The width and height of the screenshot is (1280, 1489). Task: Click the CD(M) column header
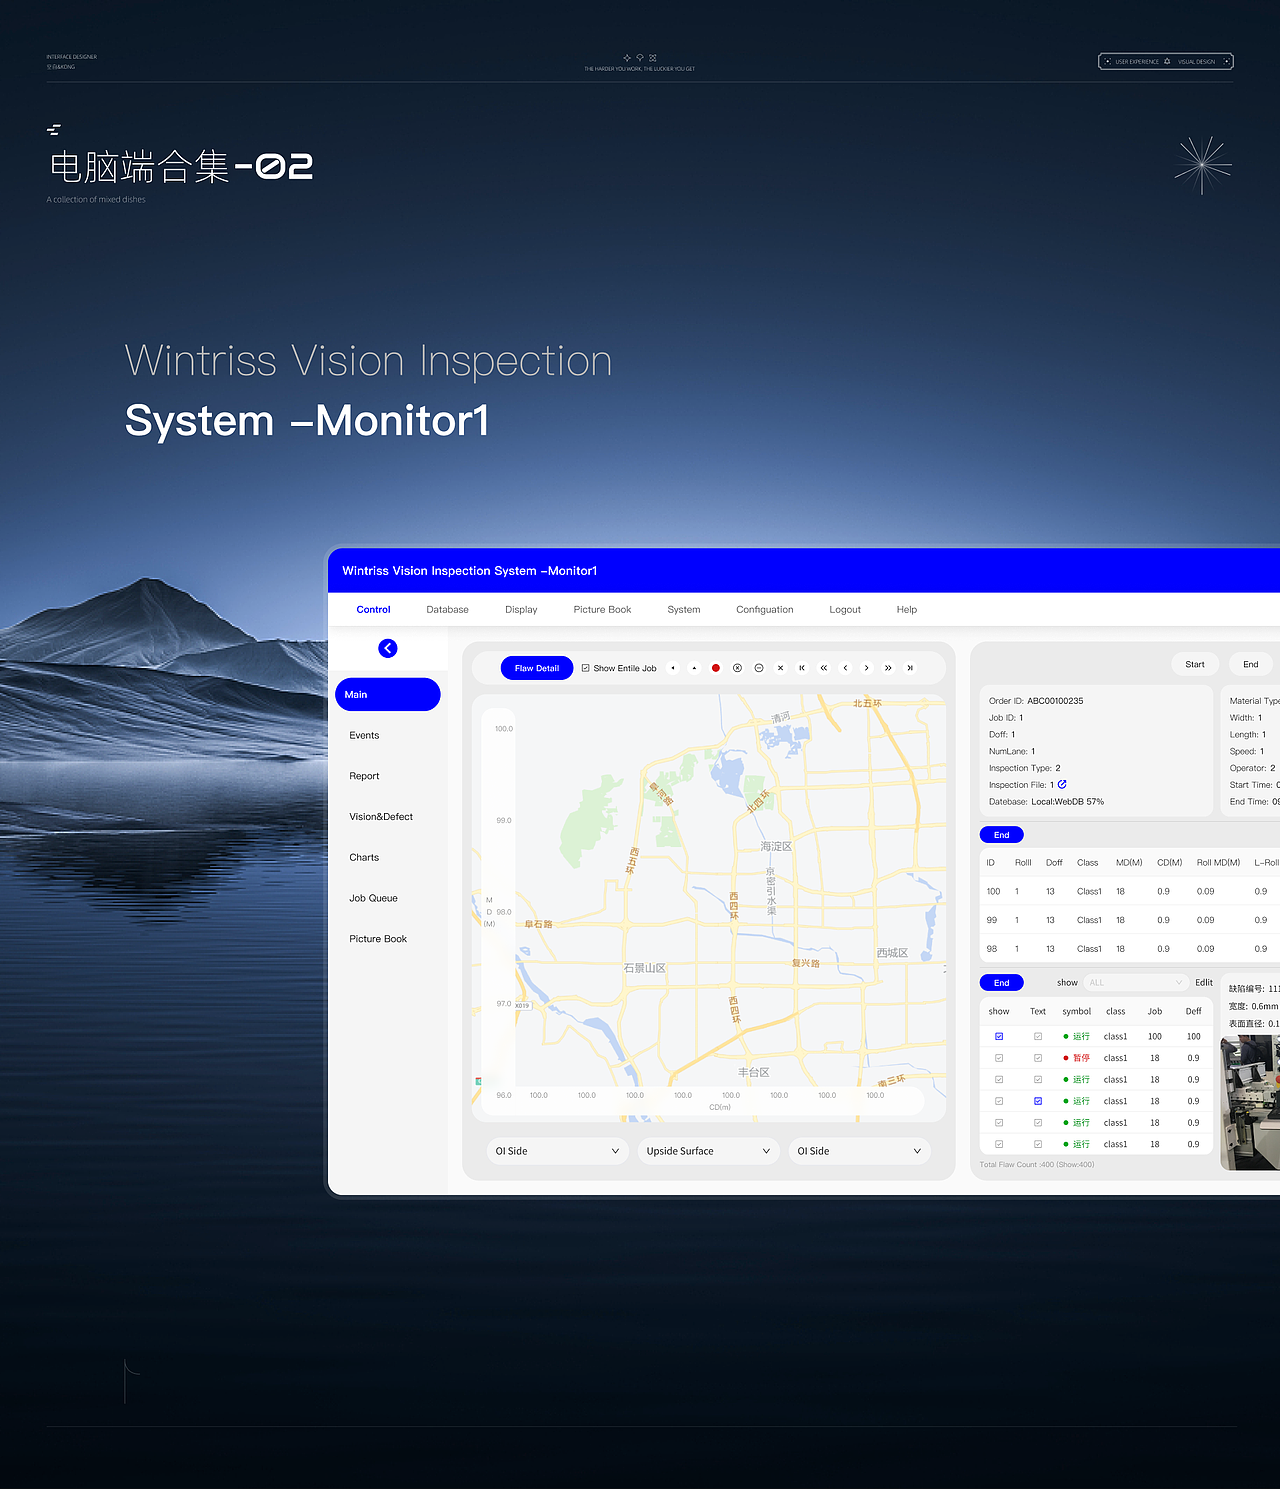tap(1170, 863)
